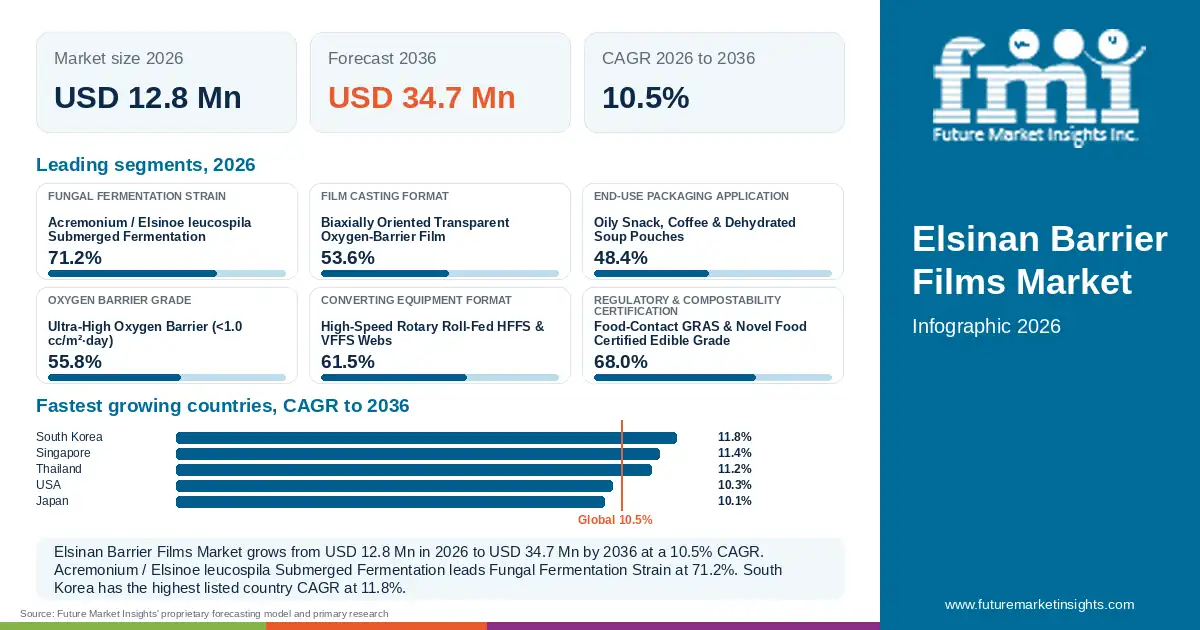Click the Leading segments, 2026 heading
The height and width of the screenshot is (630, 1200).
(x=146, y=165)
